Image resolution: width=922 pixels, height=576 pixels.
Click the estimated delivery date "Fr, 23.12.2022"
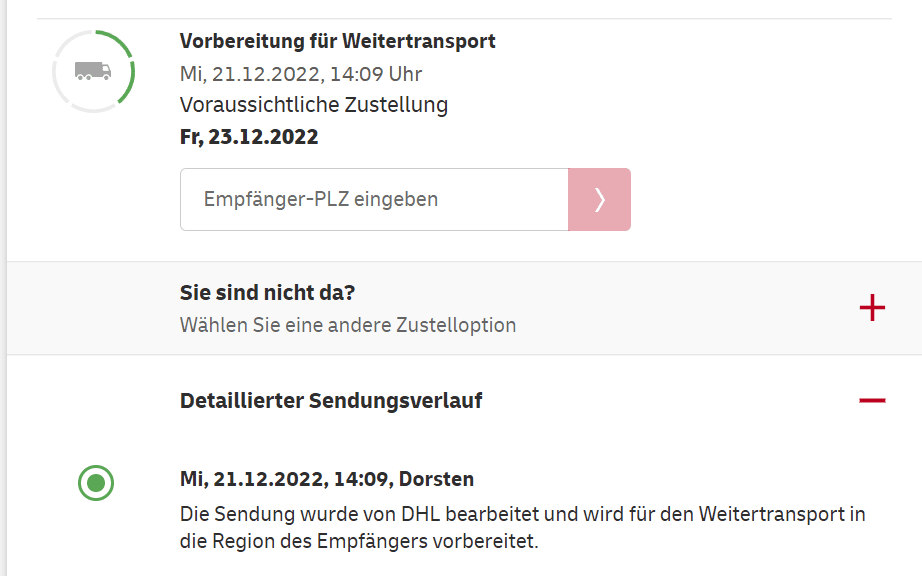[249, 137]
